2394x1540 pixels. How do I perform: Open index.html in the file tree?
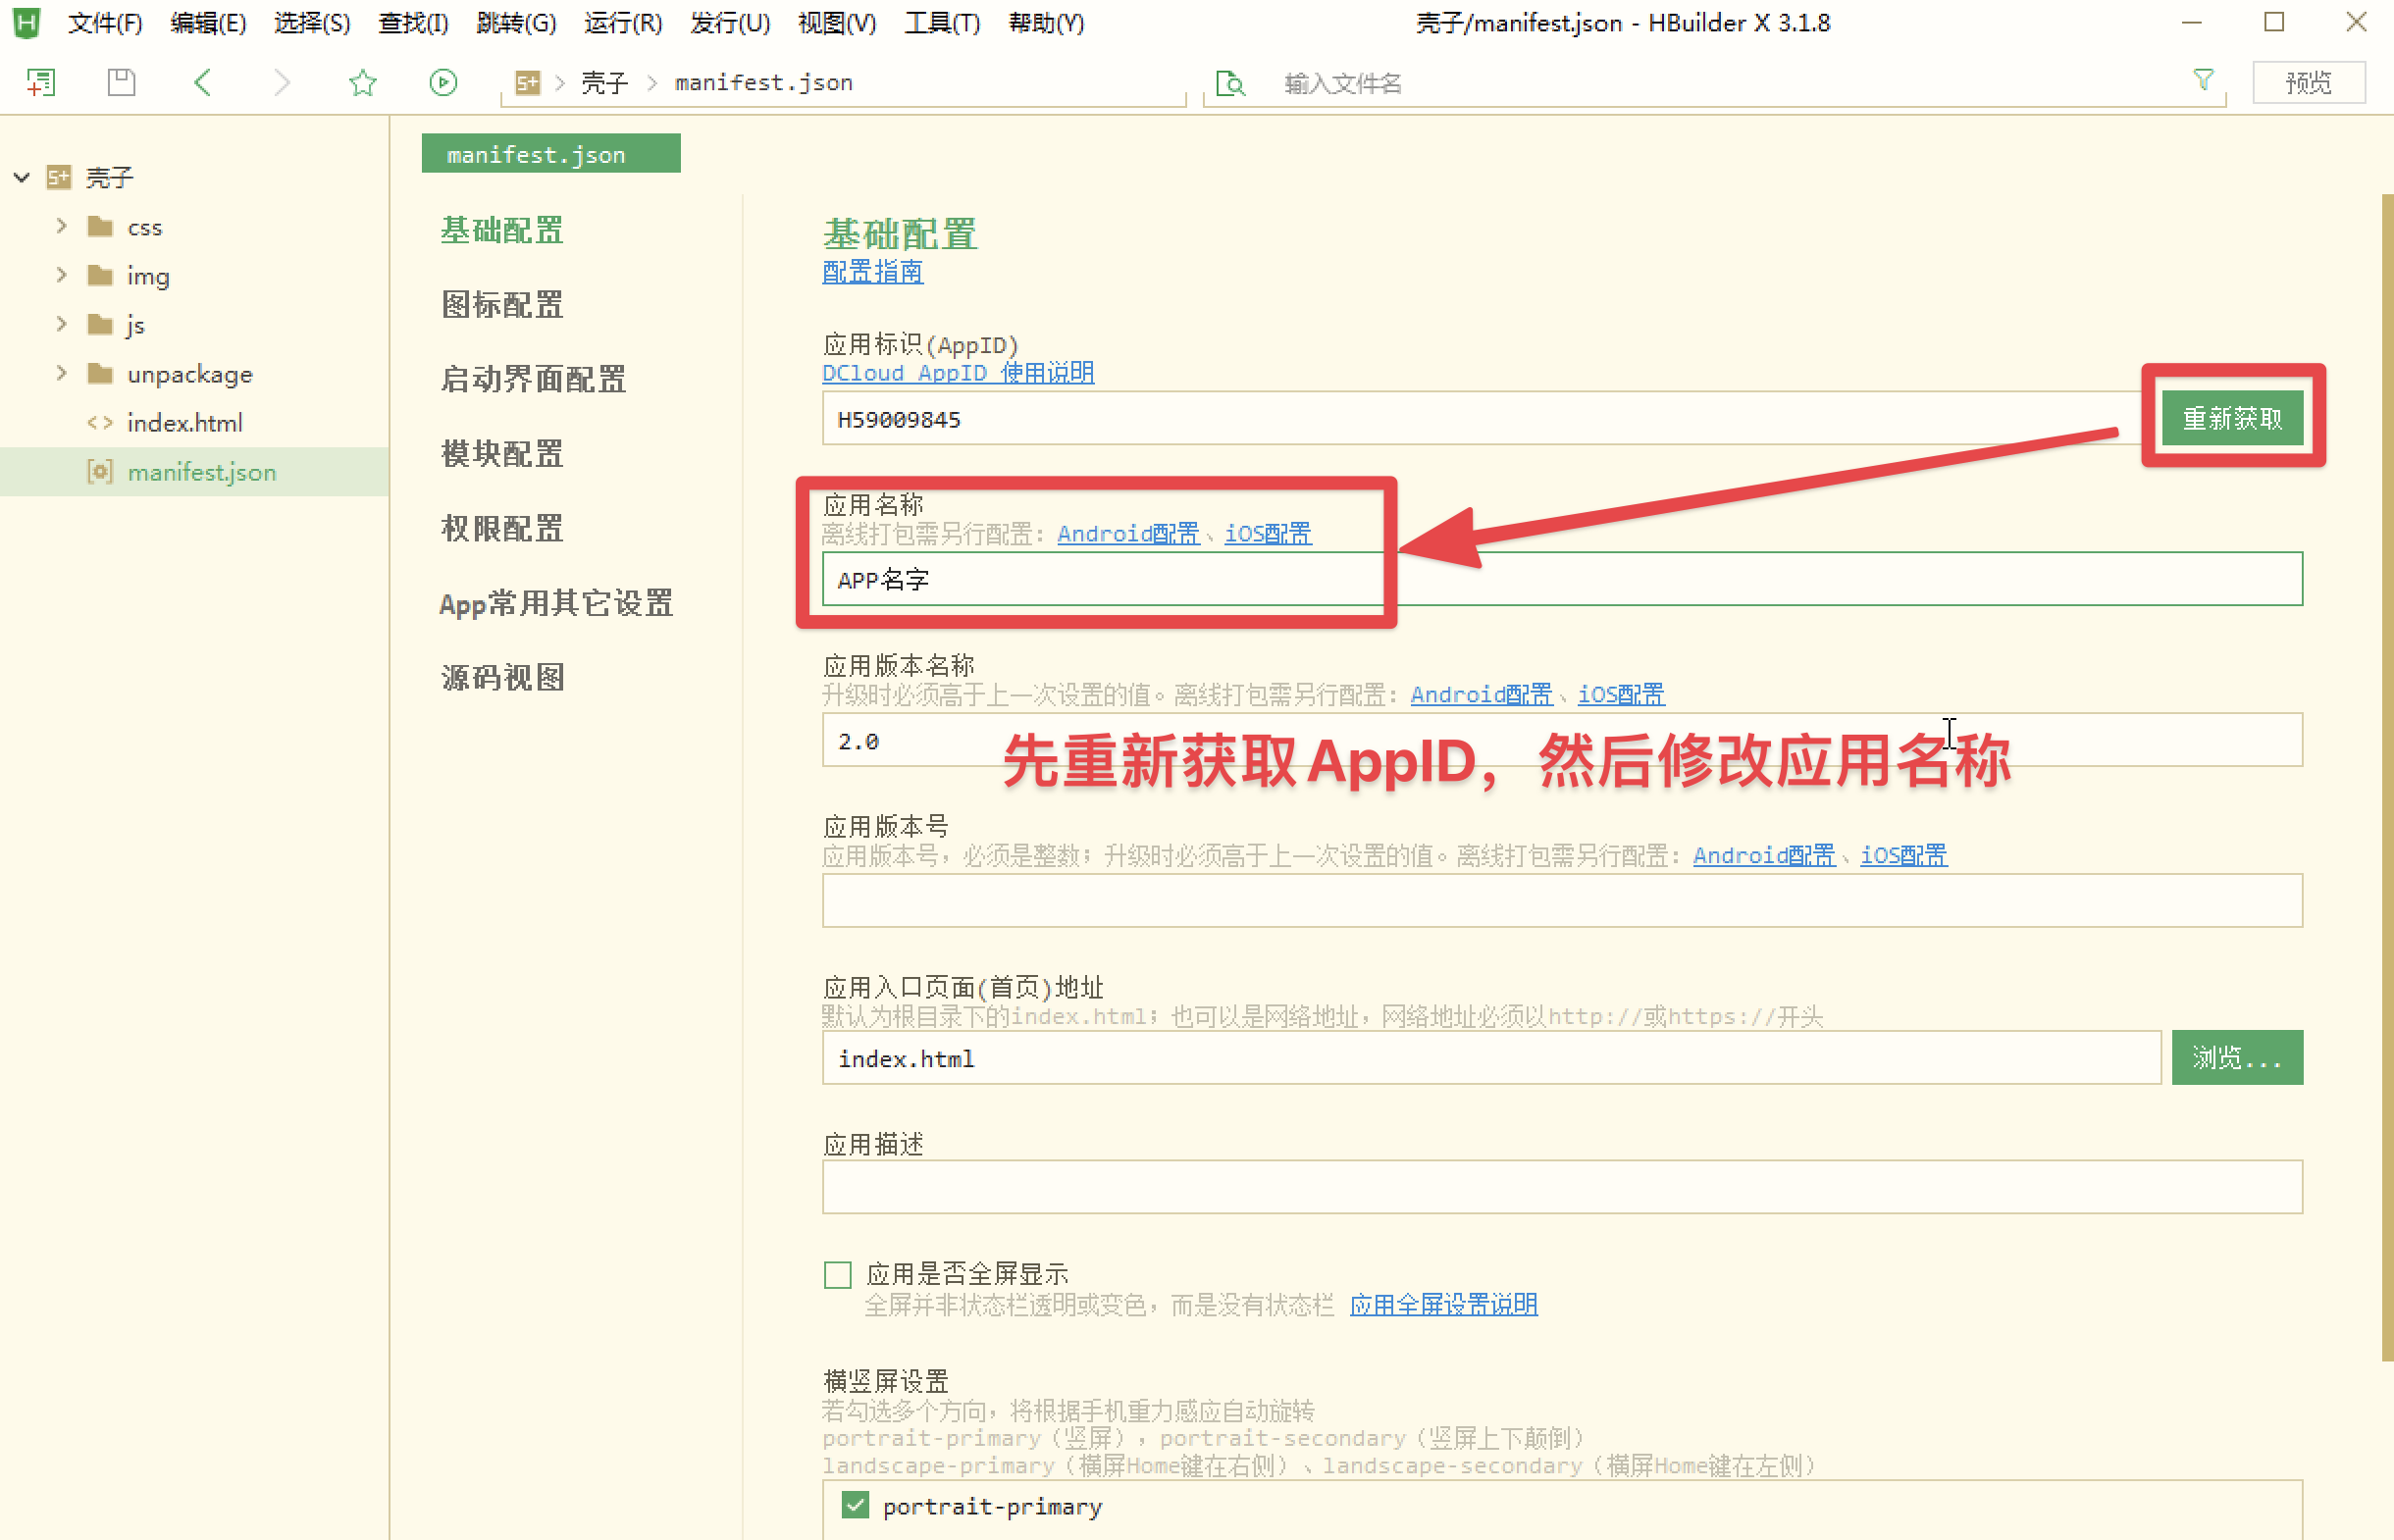tap(184, 423)
